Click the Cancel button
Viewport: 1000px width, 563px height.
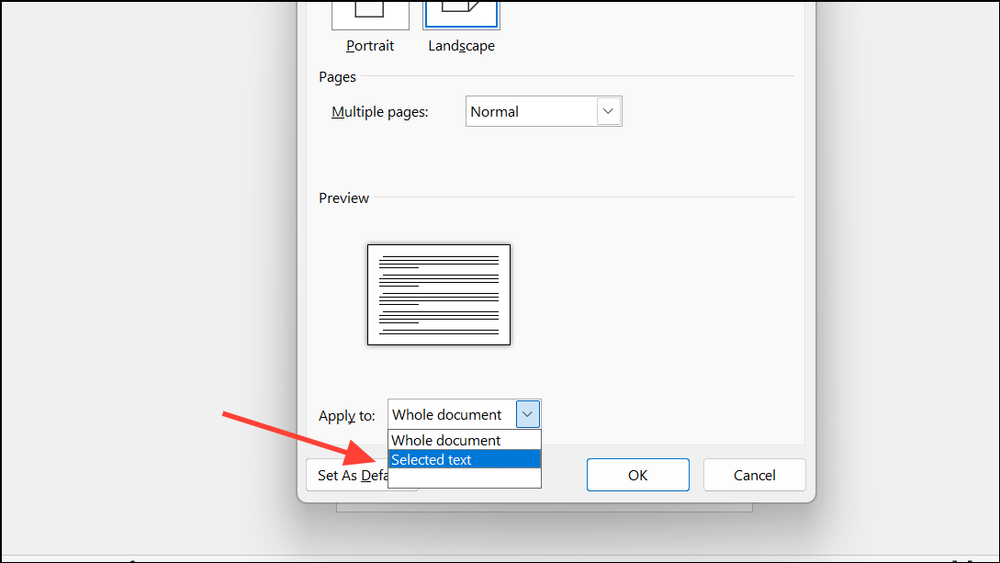(754, 475)
